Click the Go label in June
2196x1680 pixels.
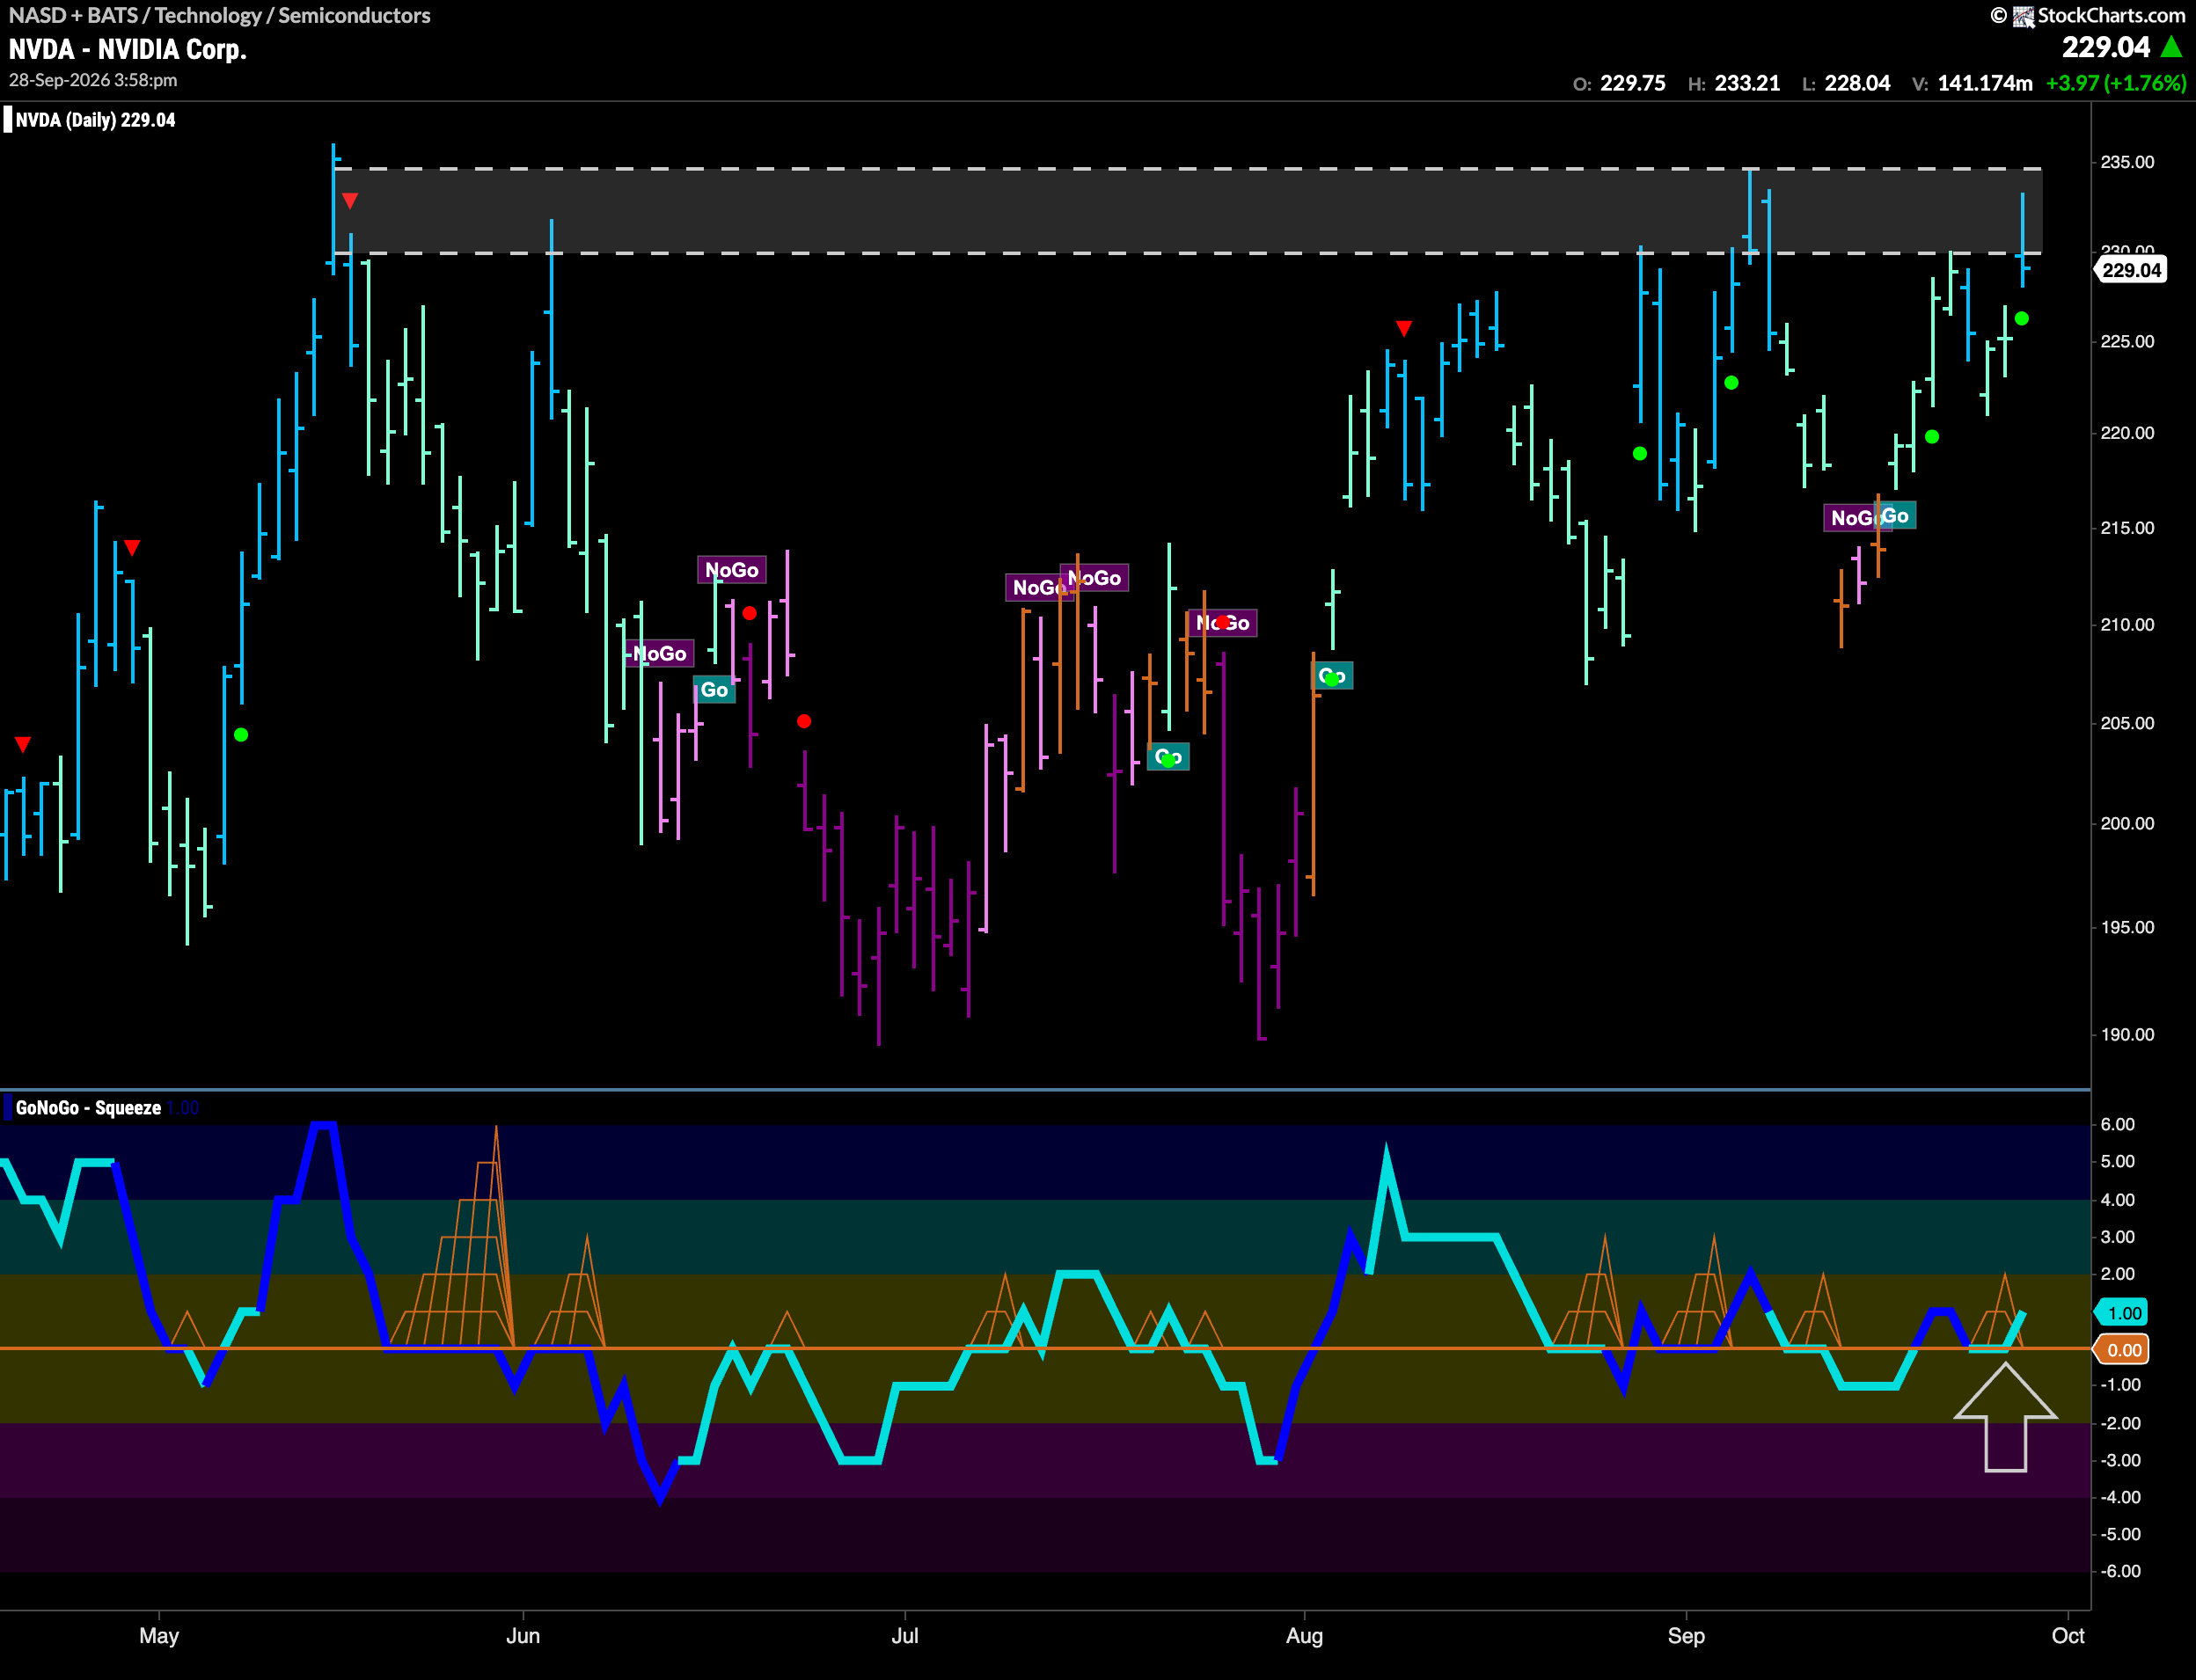click(x=714, y=690)
